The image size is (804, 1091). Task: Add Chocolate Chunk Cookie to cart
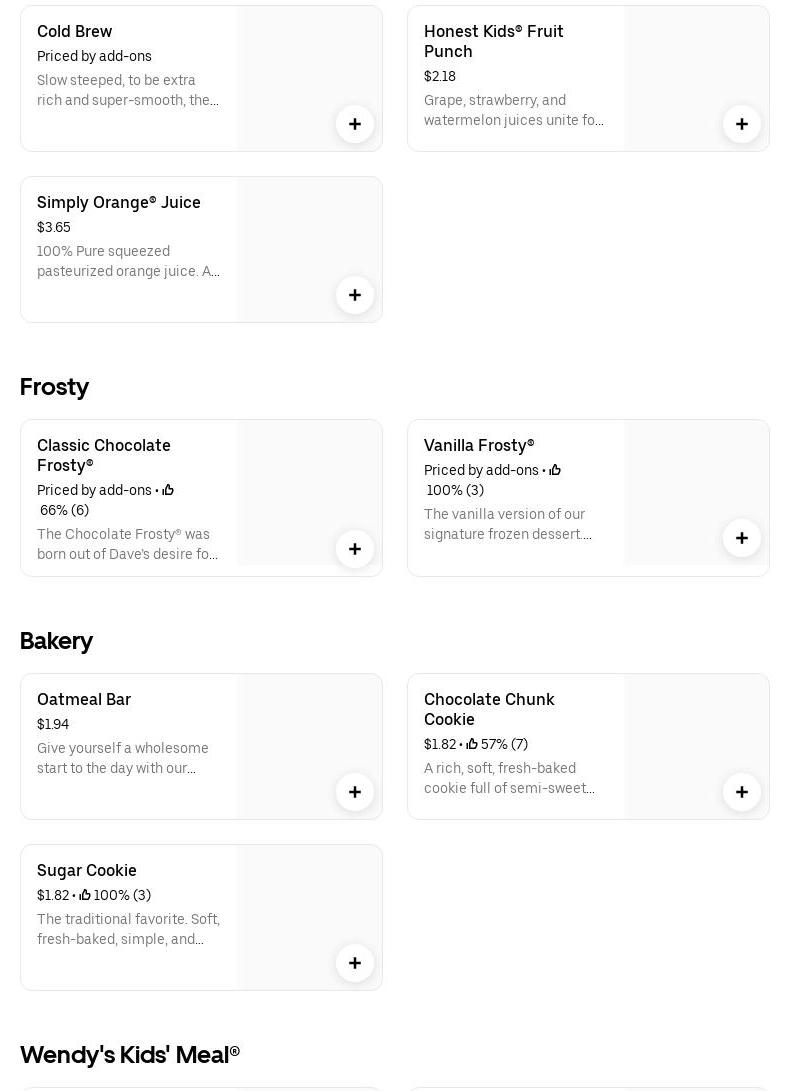(742, 792)
